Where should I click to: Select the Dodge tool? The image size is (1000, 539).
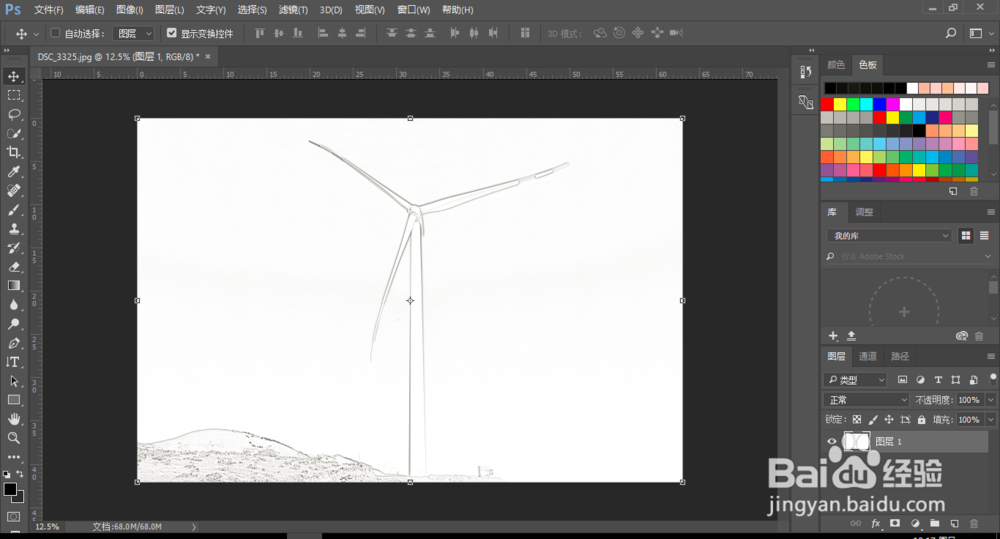point(13,324)
